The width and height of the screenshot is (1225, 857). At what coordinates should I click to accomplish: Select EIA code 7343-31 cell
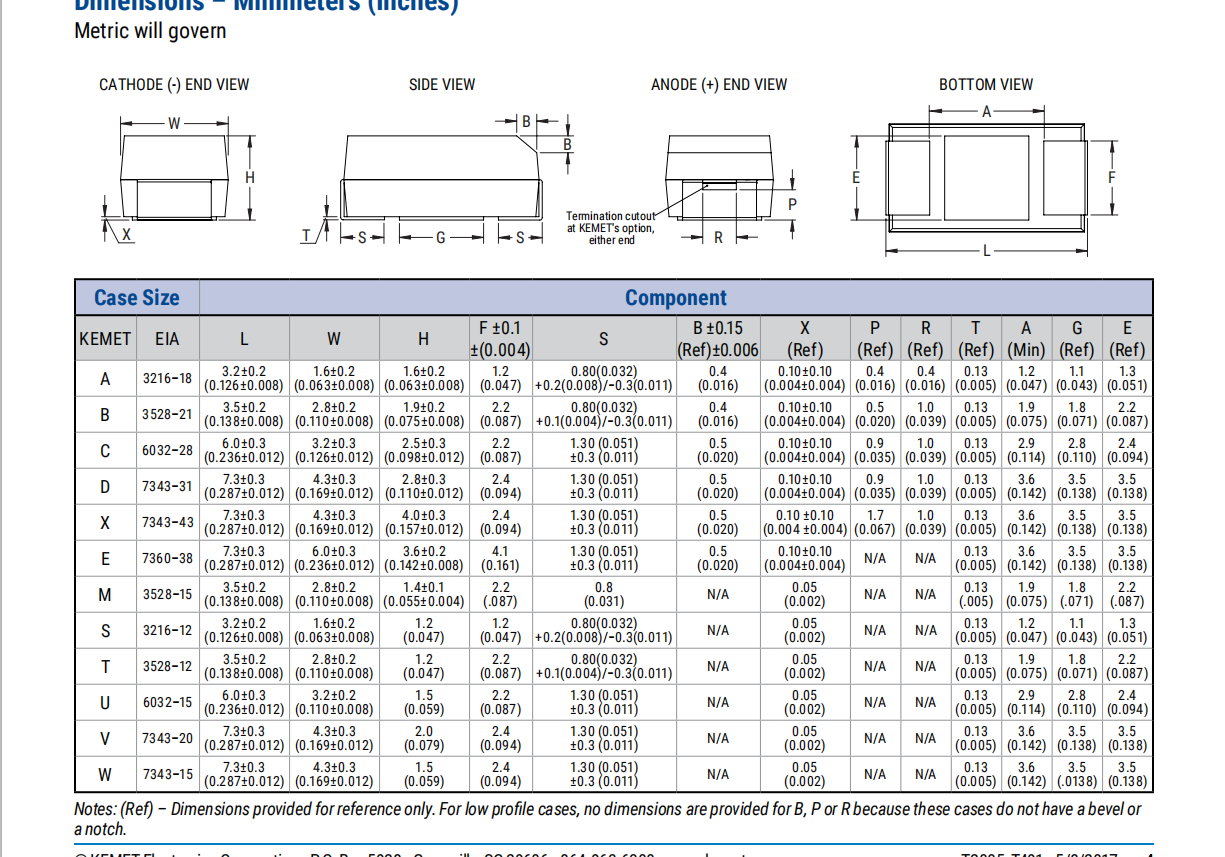pyautogui.click(x=167, y=487)
